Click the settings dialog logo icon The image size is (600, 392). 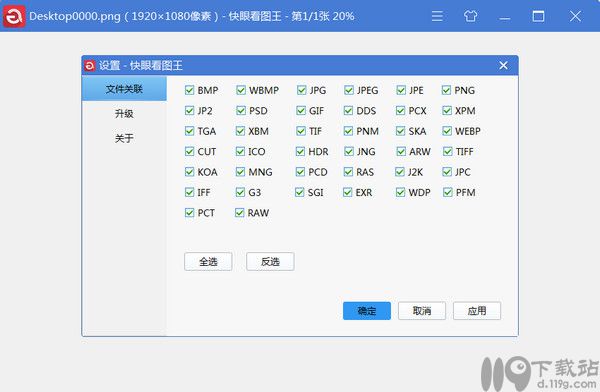pyautogui.click(x=90, y=65)
